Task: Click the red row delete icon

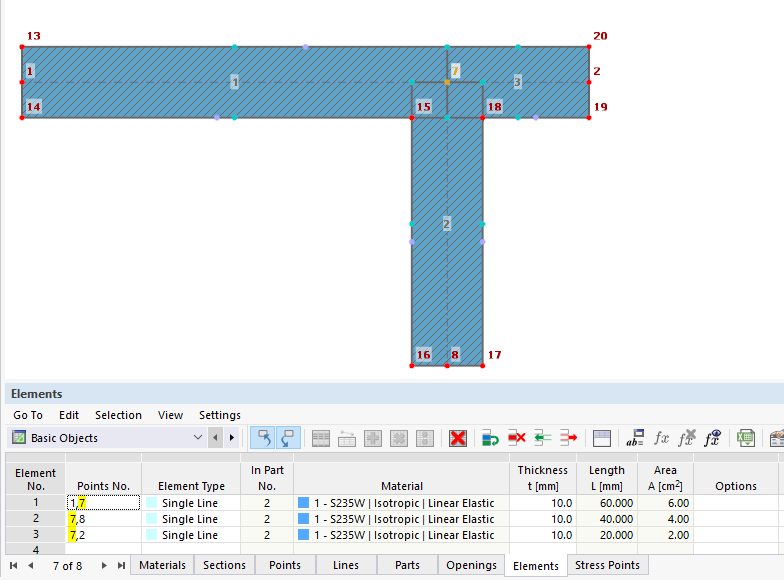Action: click(516, 438)
